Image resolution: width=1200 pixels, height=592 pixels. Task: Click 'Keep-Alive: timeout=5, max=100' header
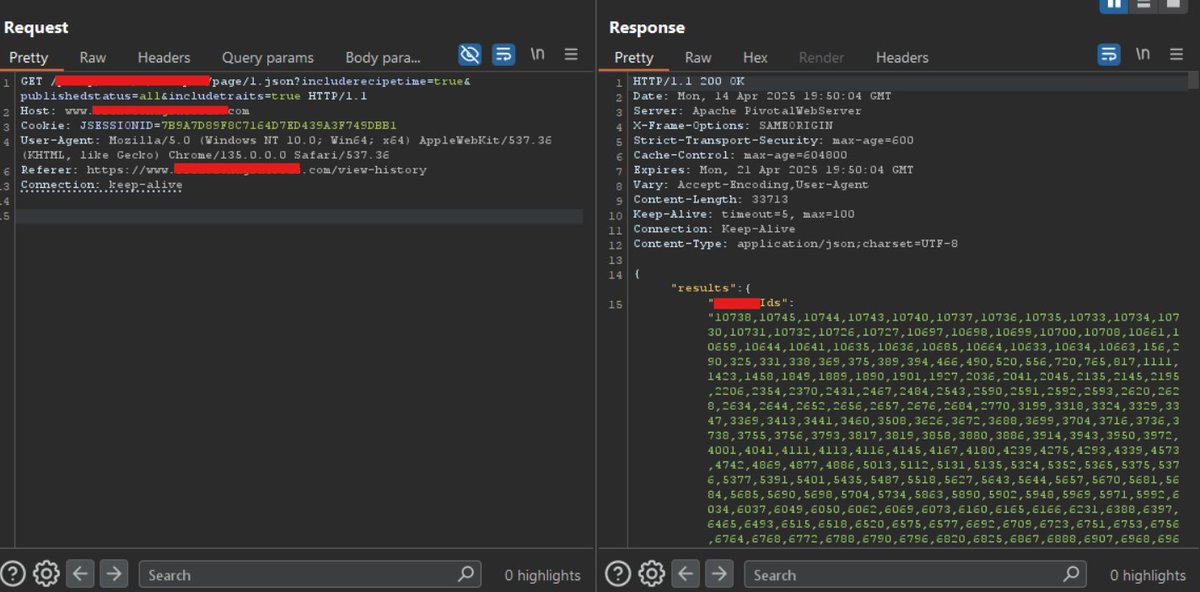(x=744, y=214)
